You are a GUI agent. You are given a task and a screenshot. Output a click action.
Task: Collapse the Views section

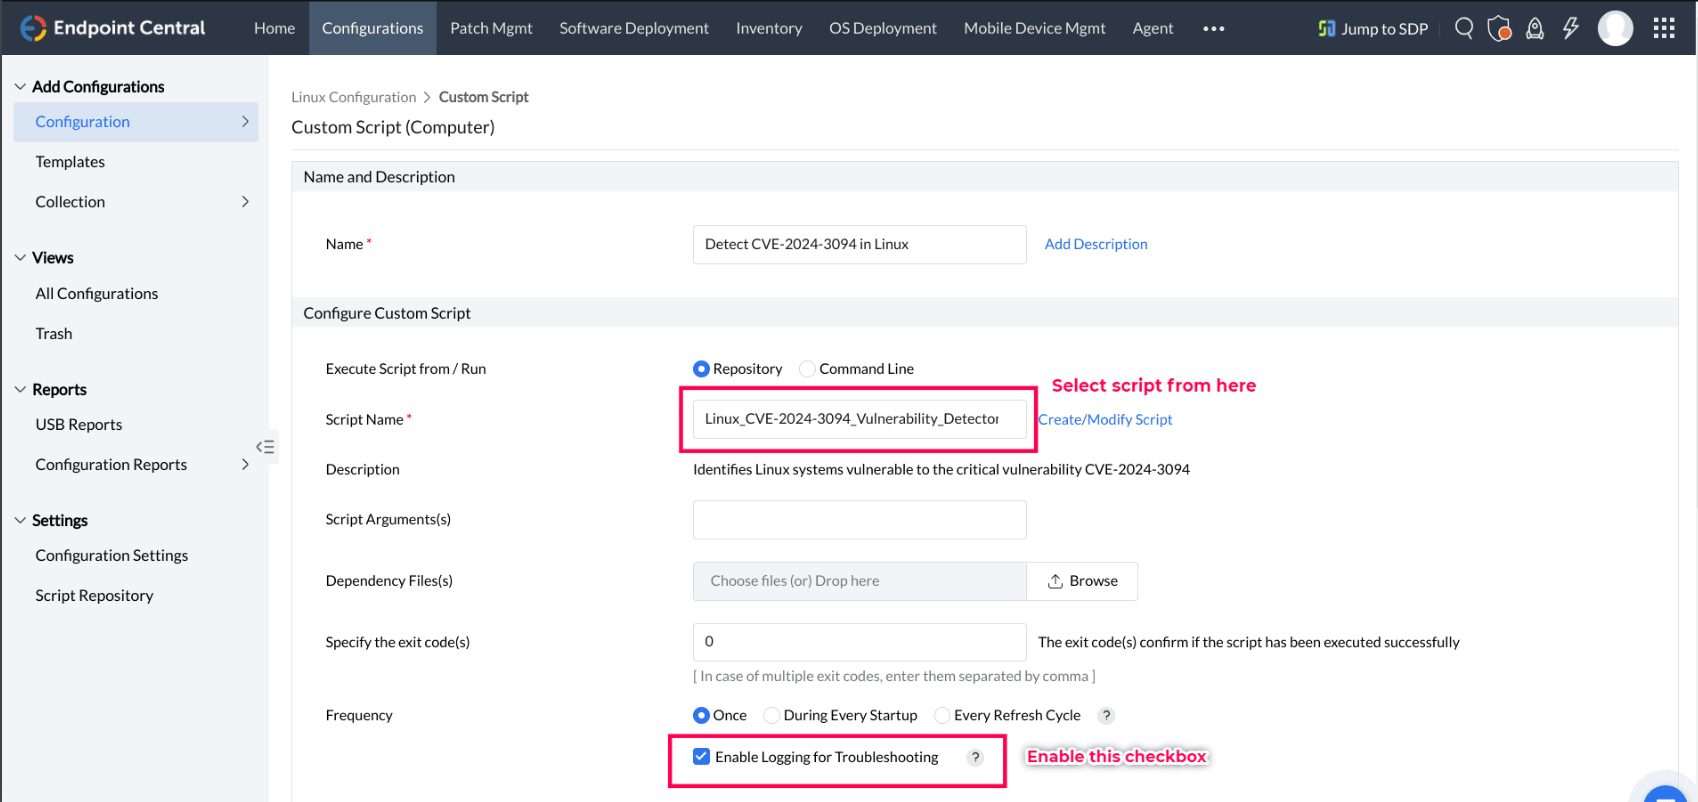(20, 258)
